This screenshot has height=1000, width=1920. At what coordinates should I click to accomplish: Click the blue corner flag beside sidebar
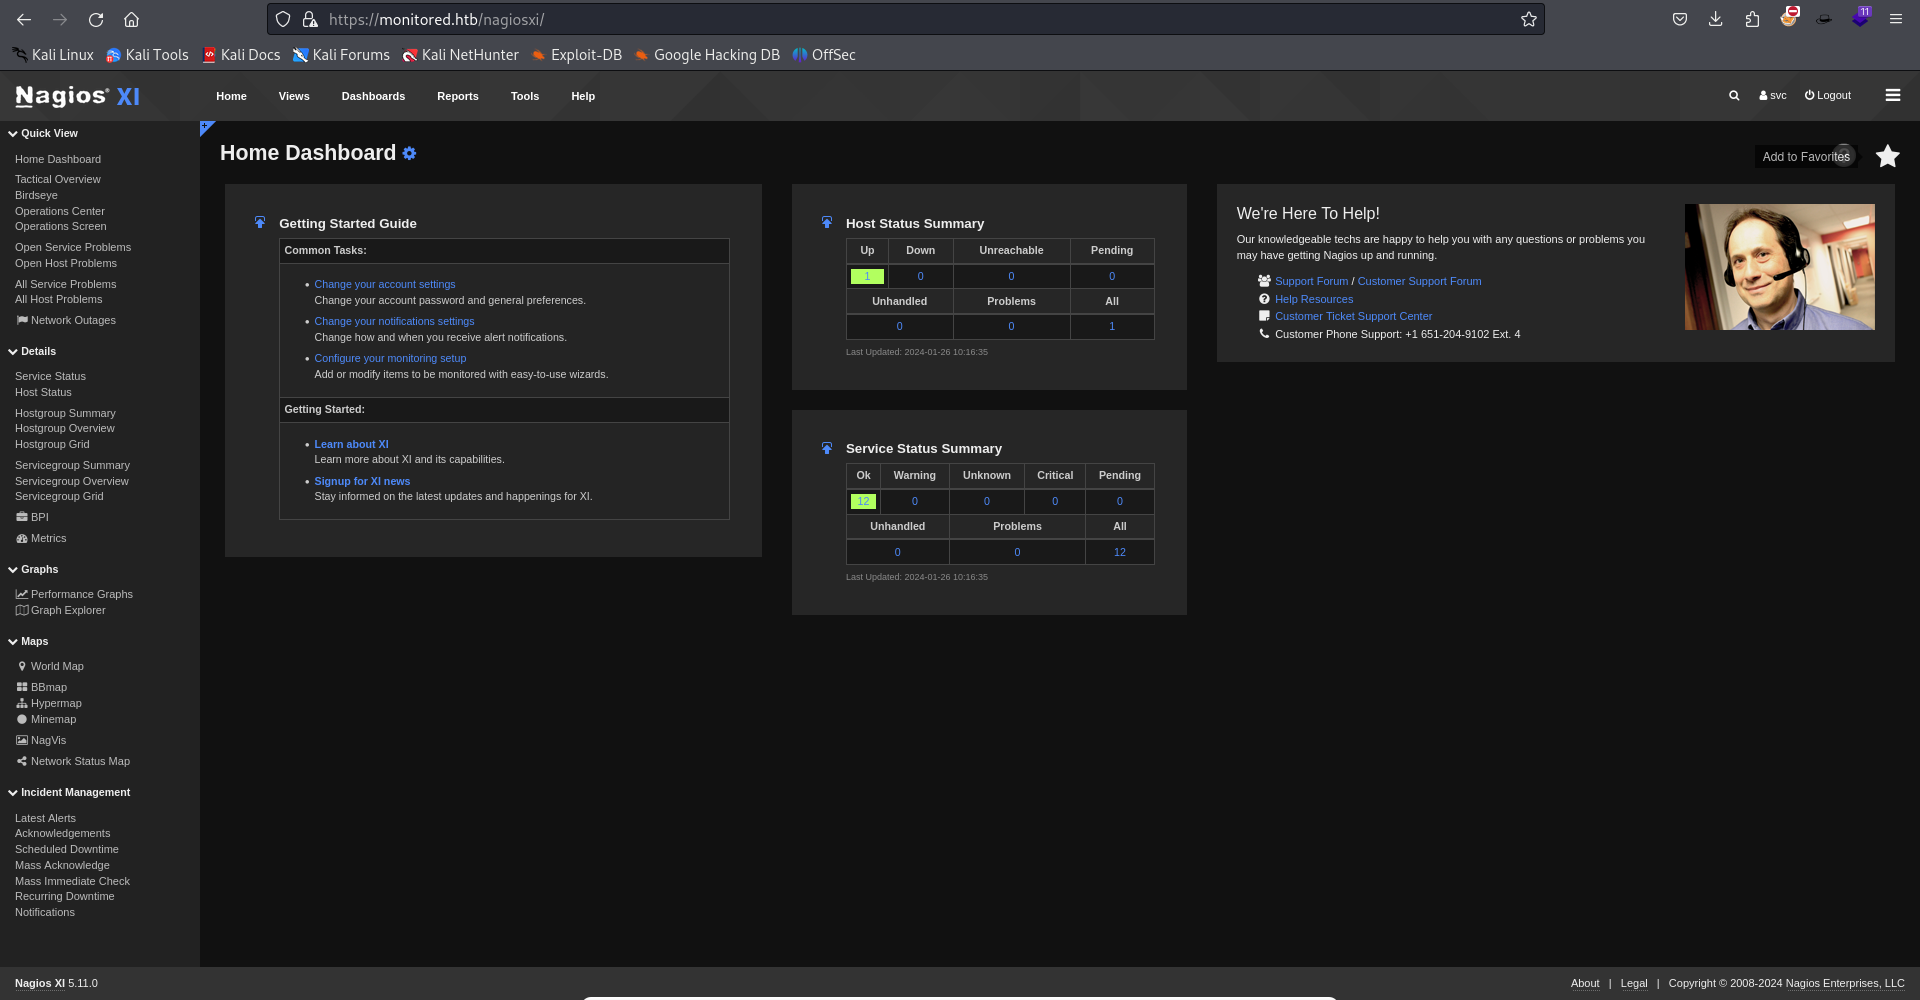206,127
